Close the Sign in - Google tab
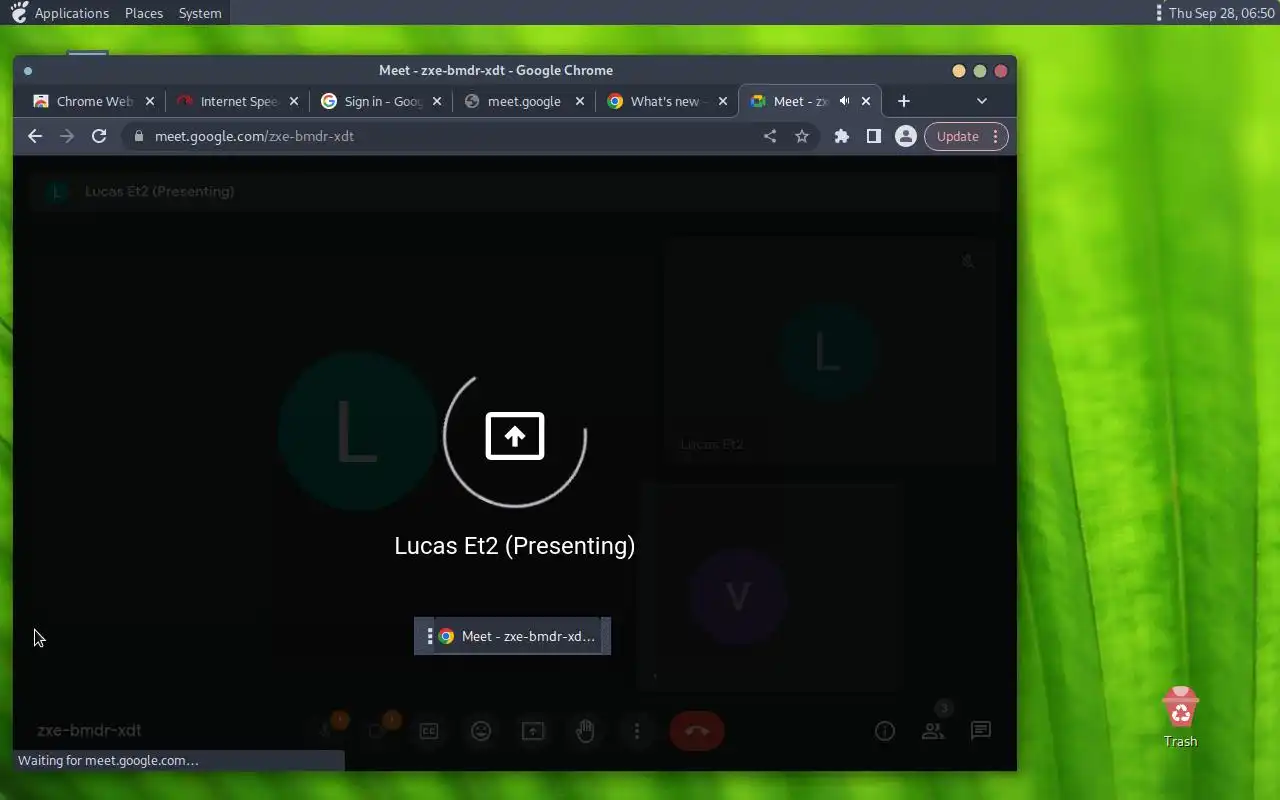This screenshot has width=1280, height=800. click(437, 101)
